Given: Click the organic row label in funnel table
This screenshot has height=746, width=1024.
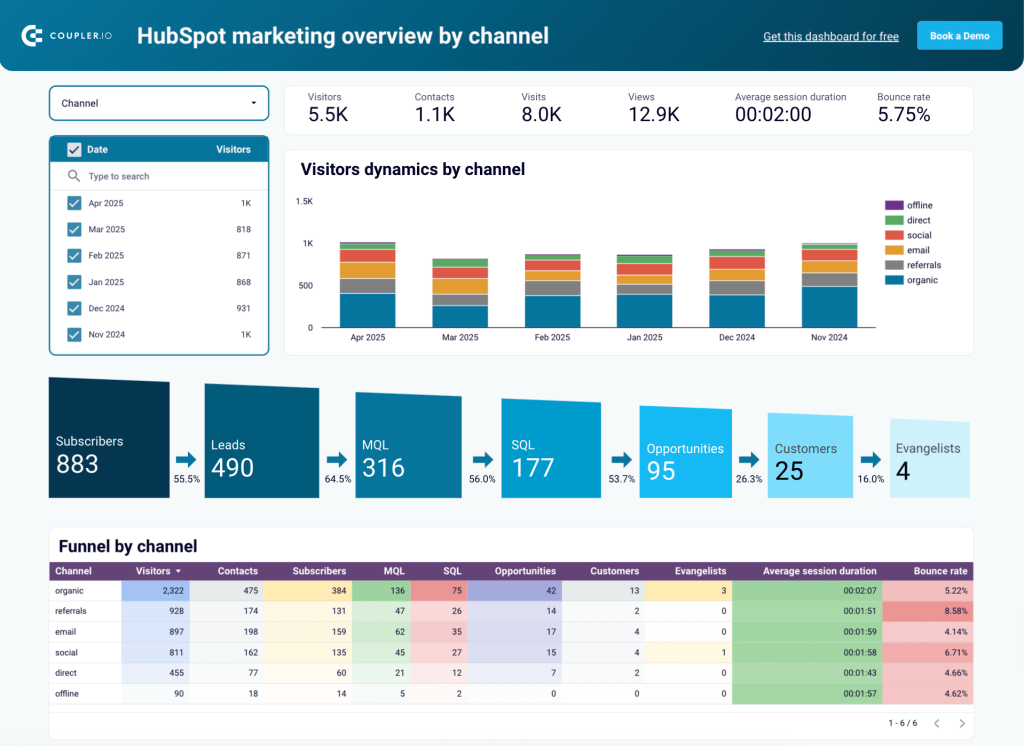Looking at the screenshot, I should (69, 591).
